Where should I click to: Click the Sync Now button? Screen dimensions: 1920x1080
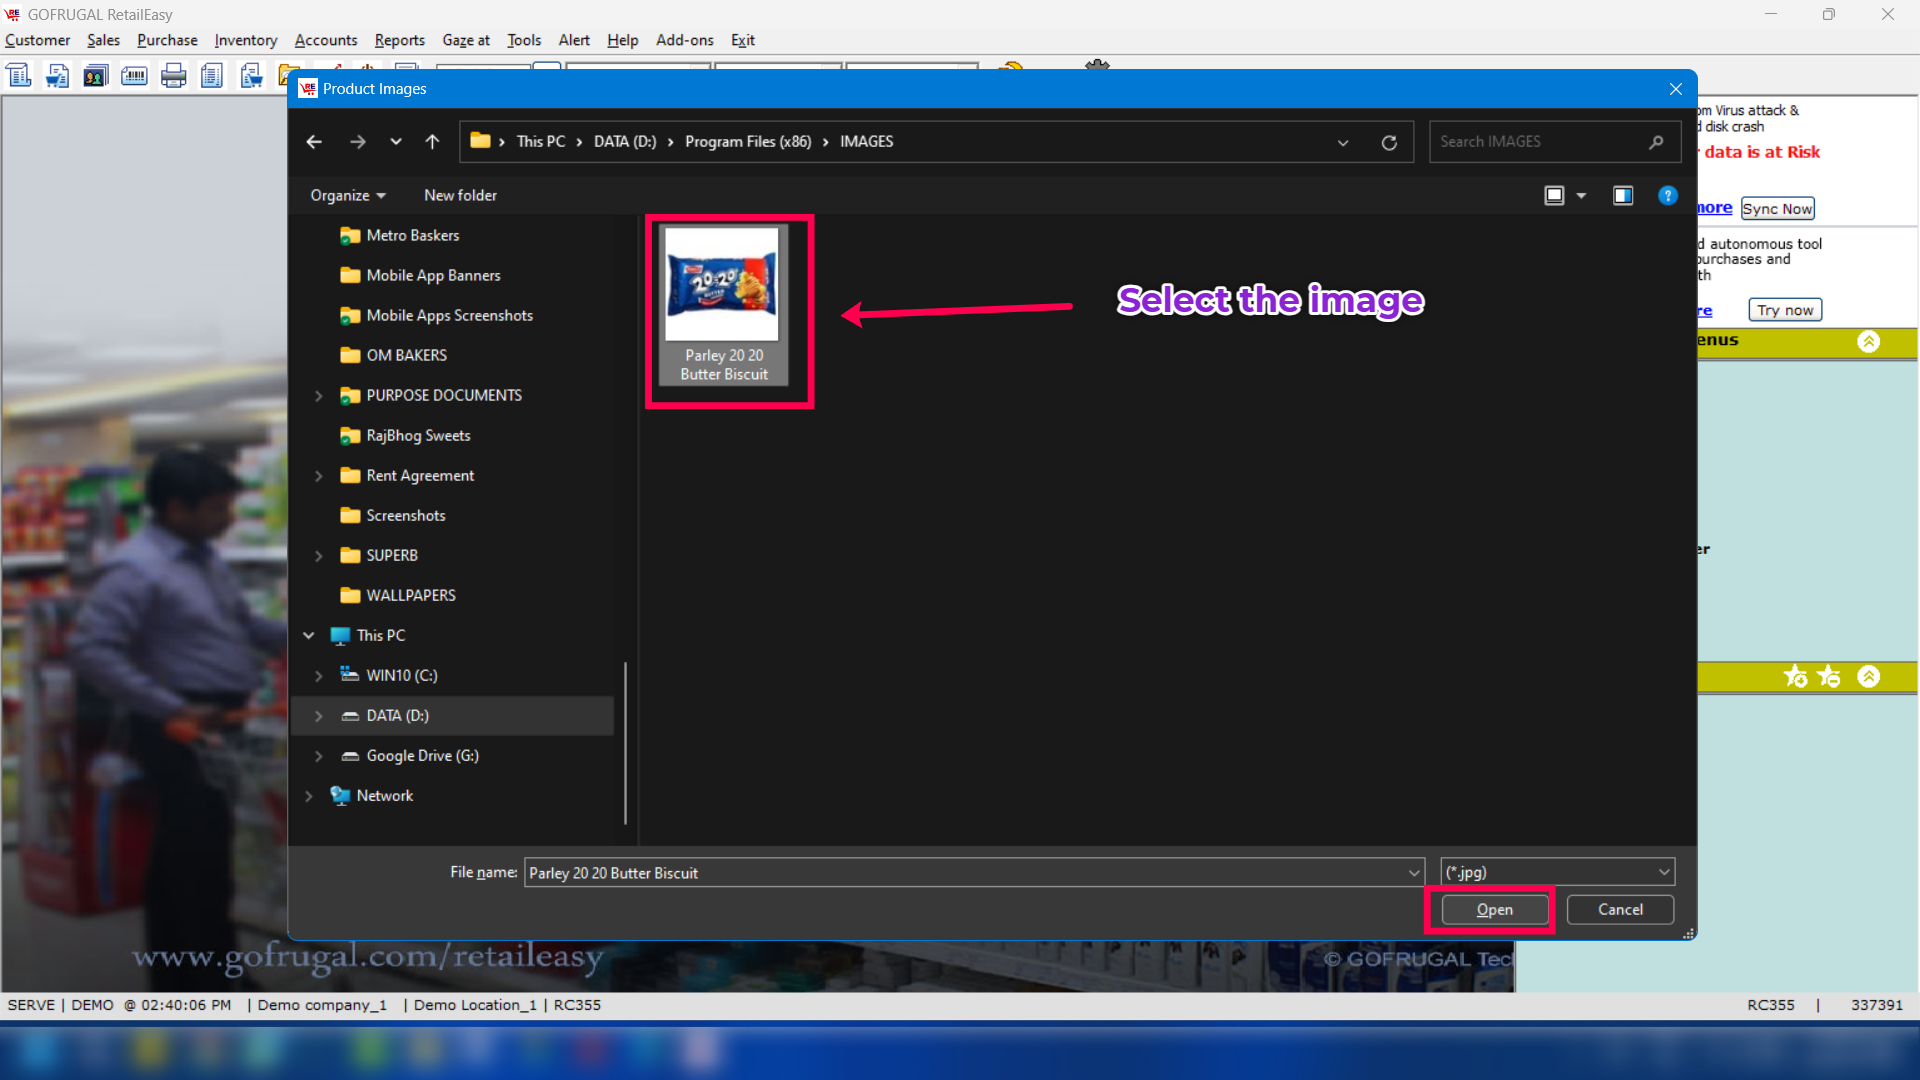point(1777,209)
